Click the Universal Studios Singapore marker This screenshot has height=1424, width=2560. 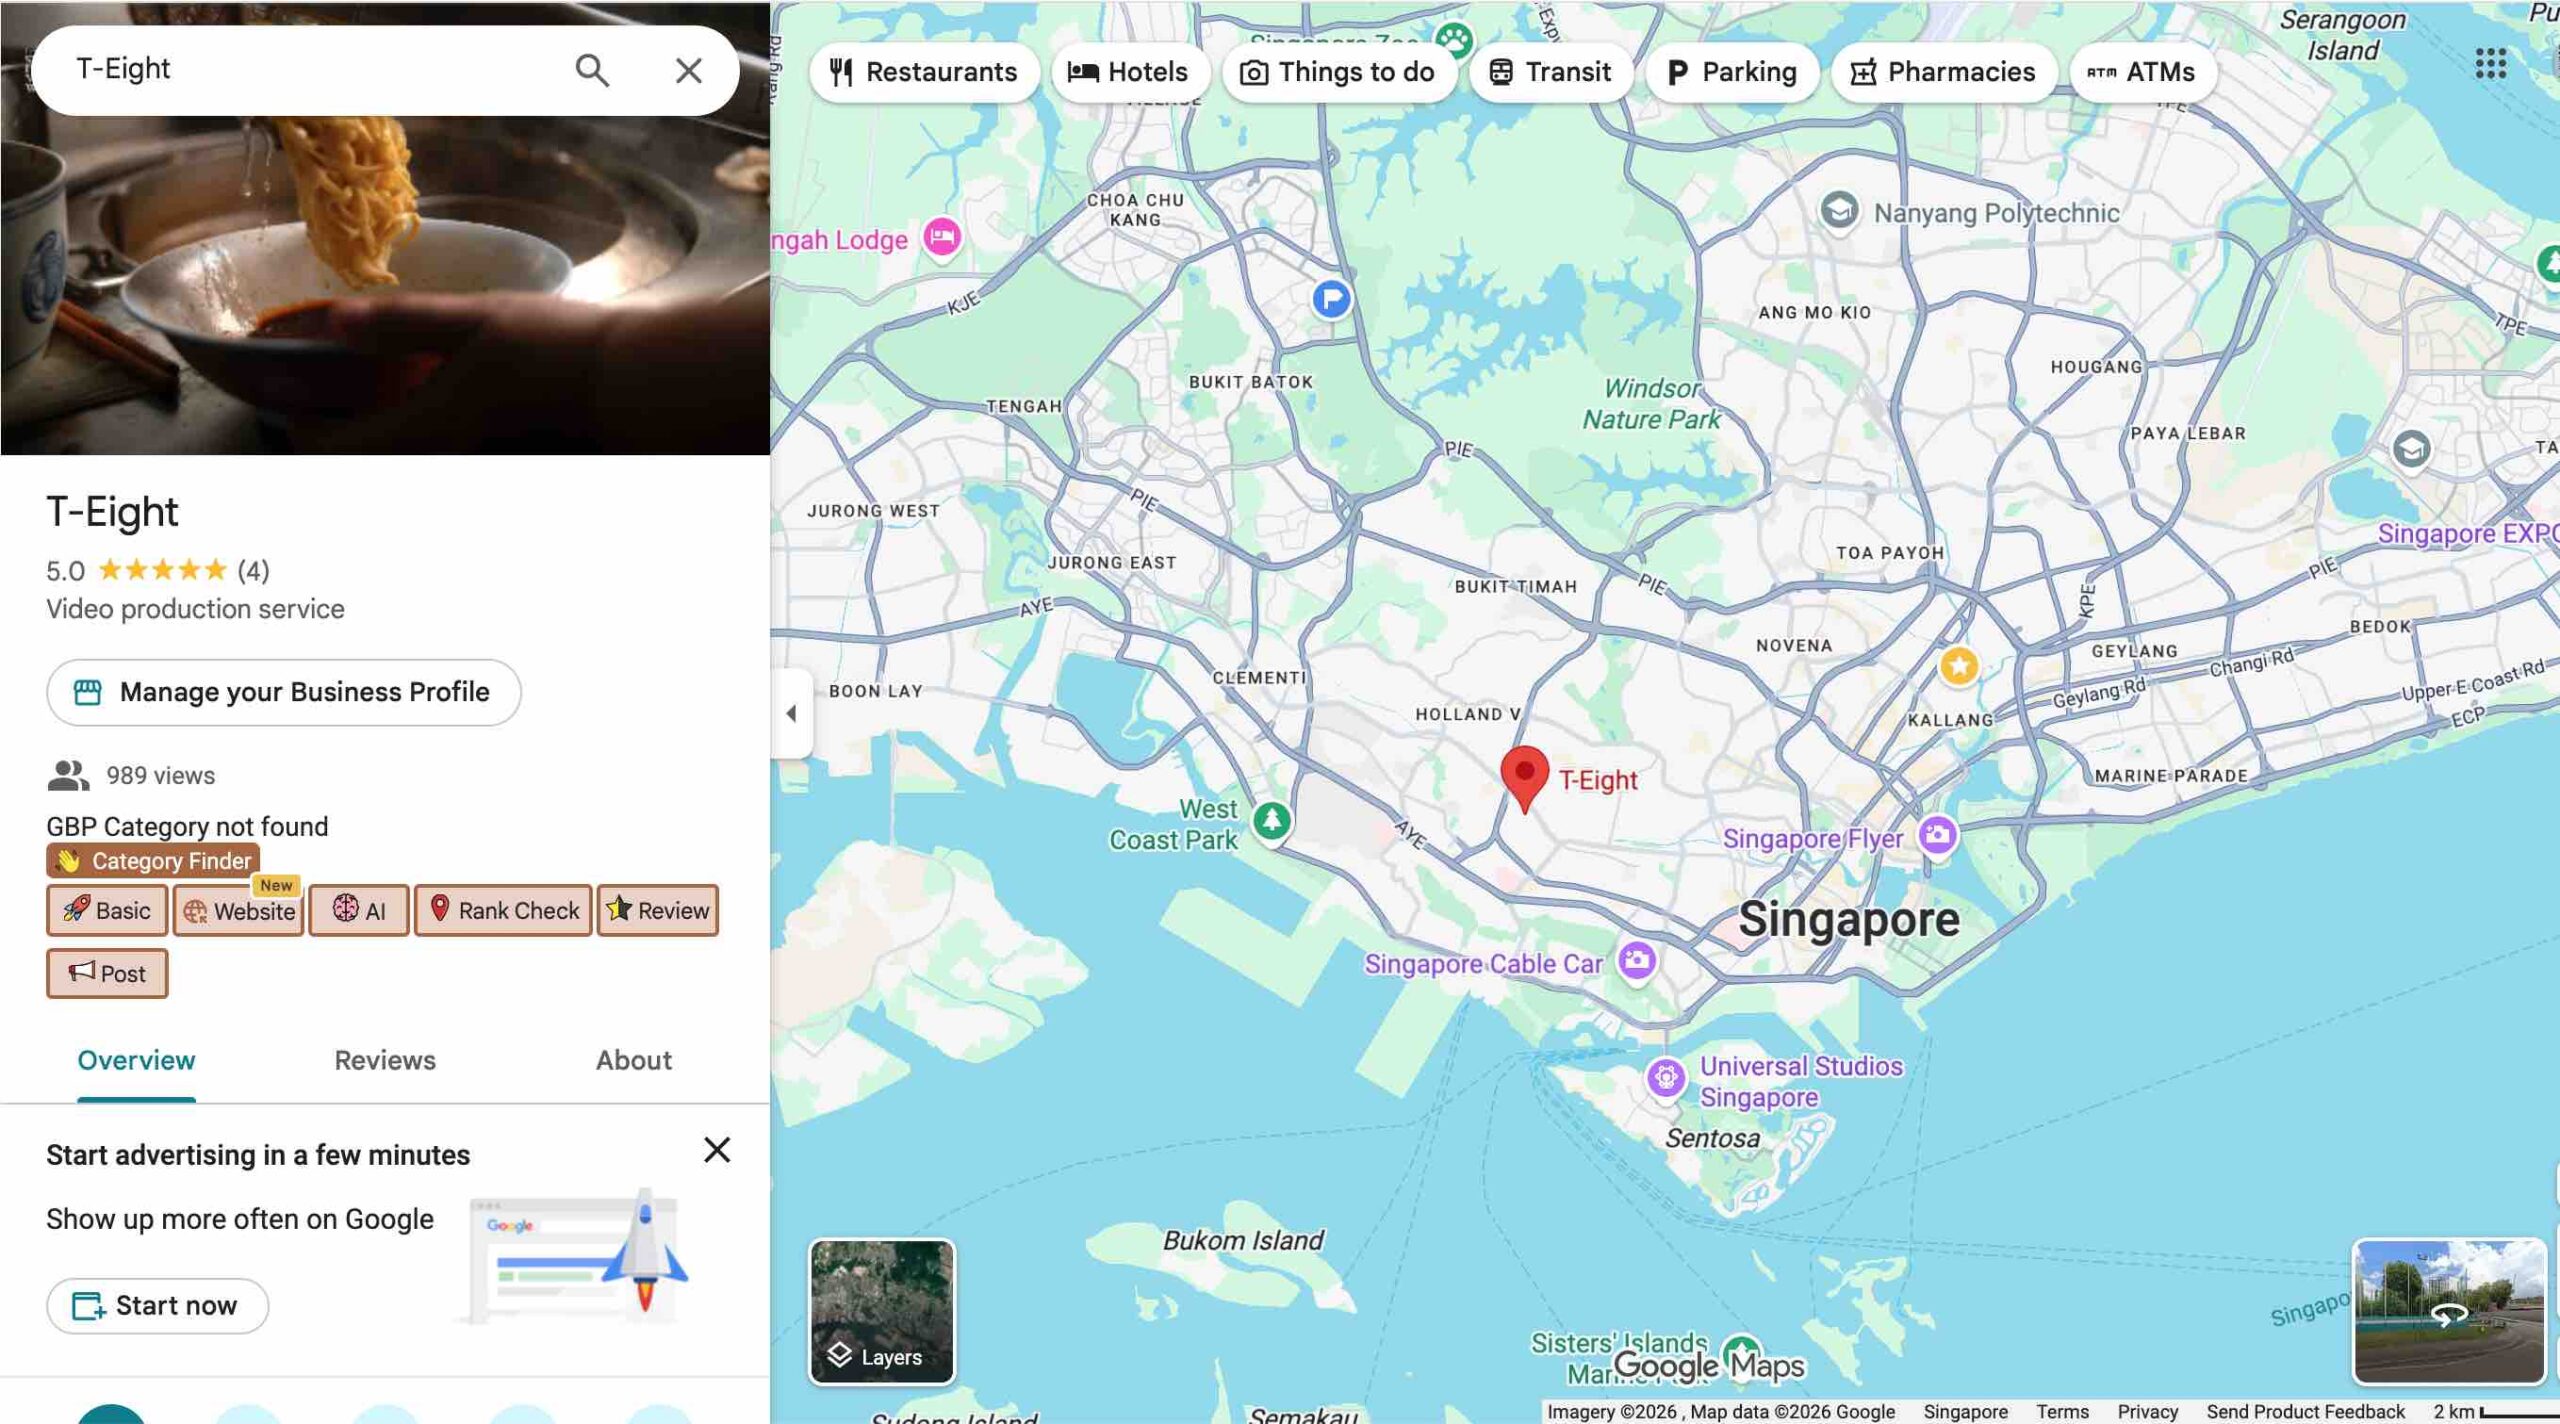[x=1665, y=1078]
